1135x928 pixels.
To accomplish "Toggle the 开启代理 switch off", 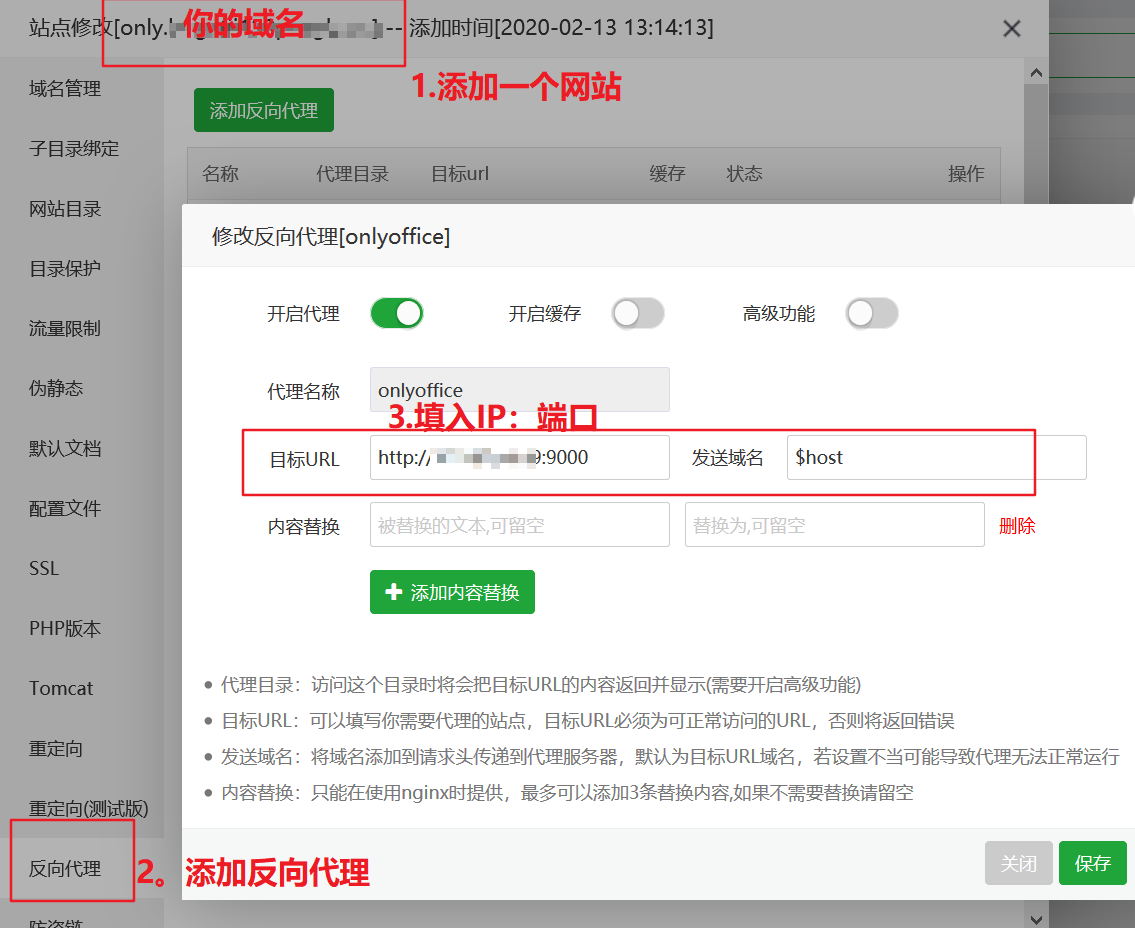I will tap(397, 314).
